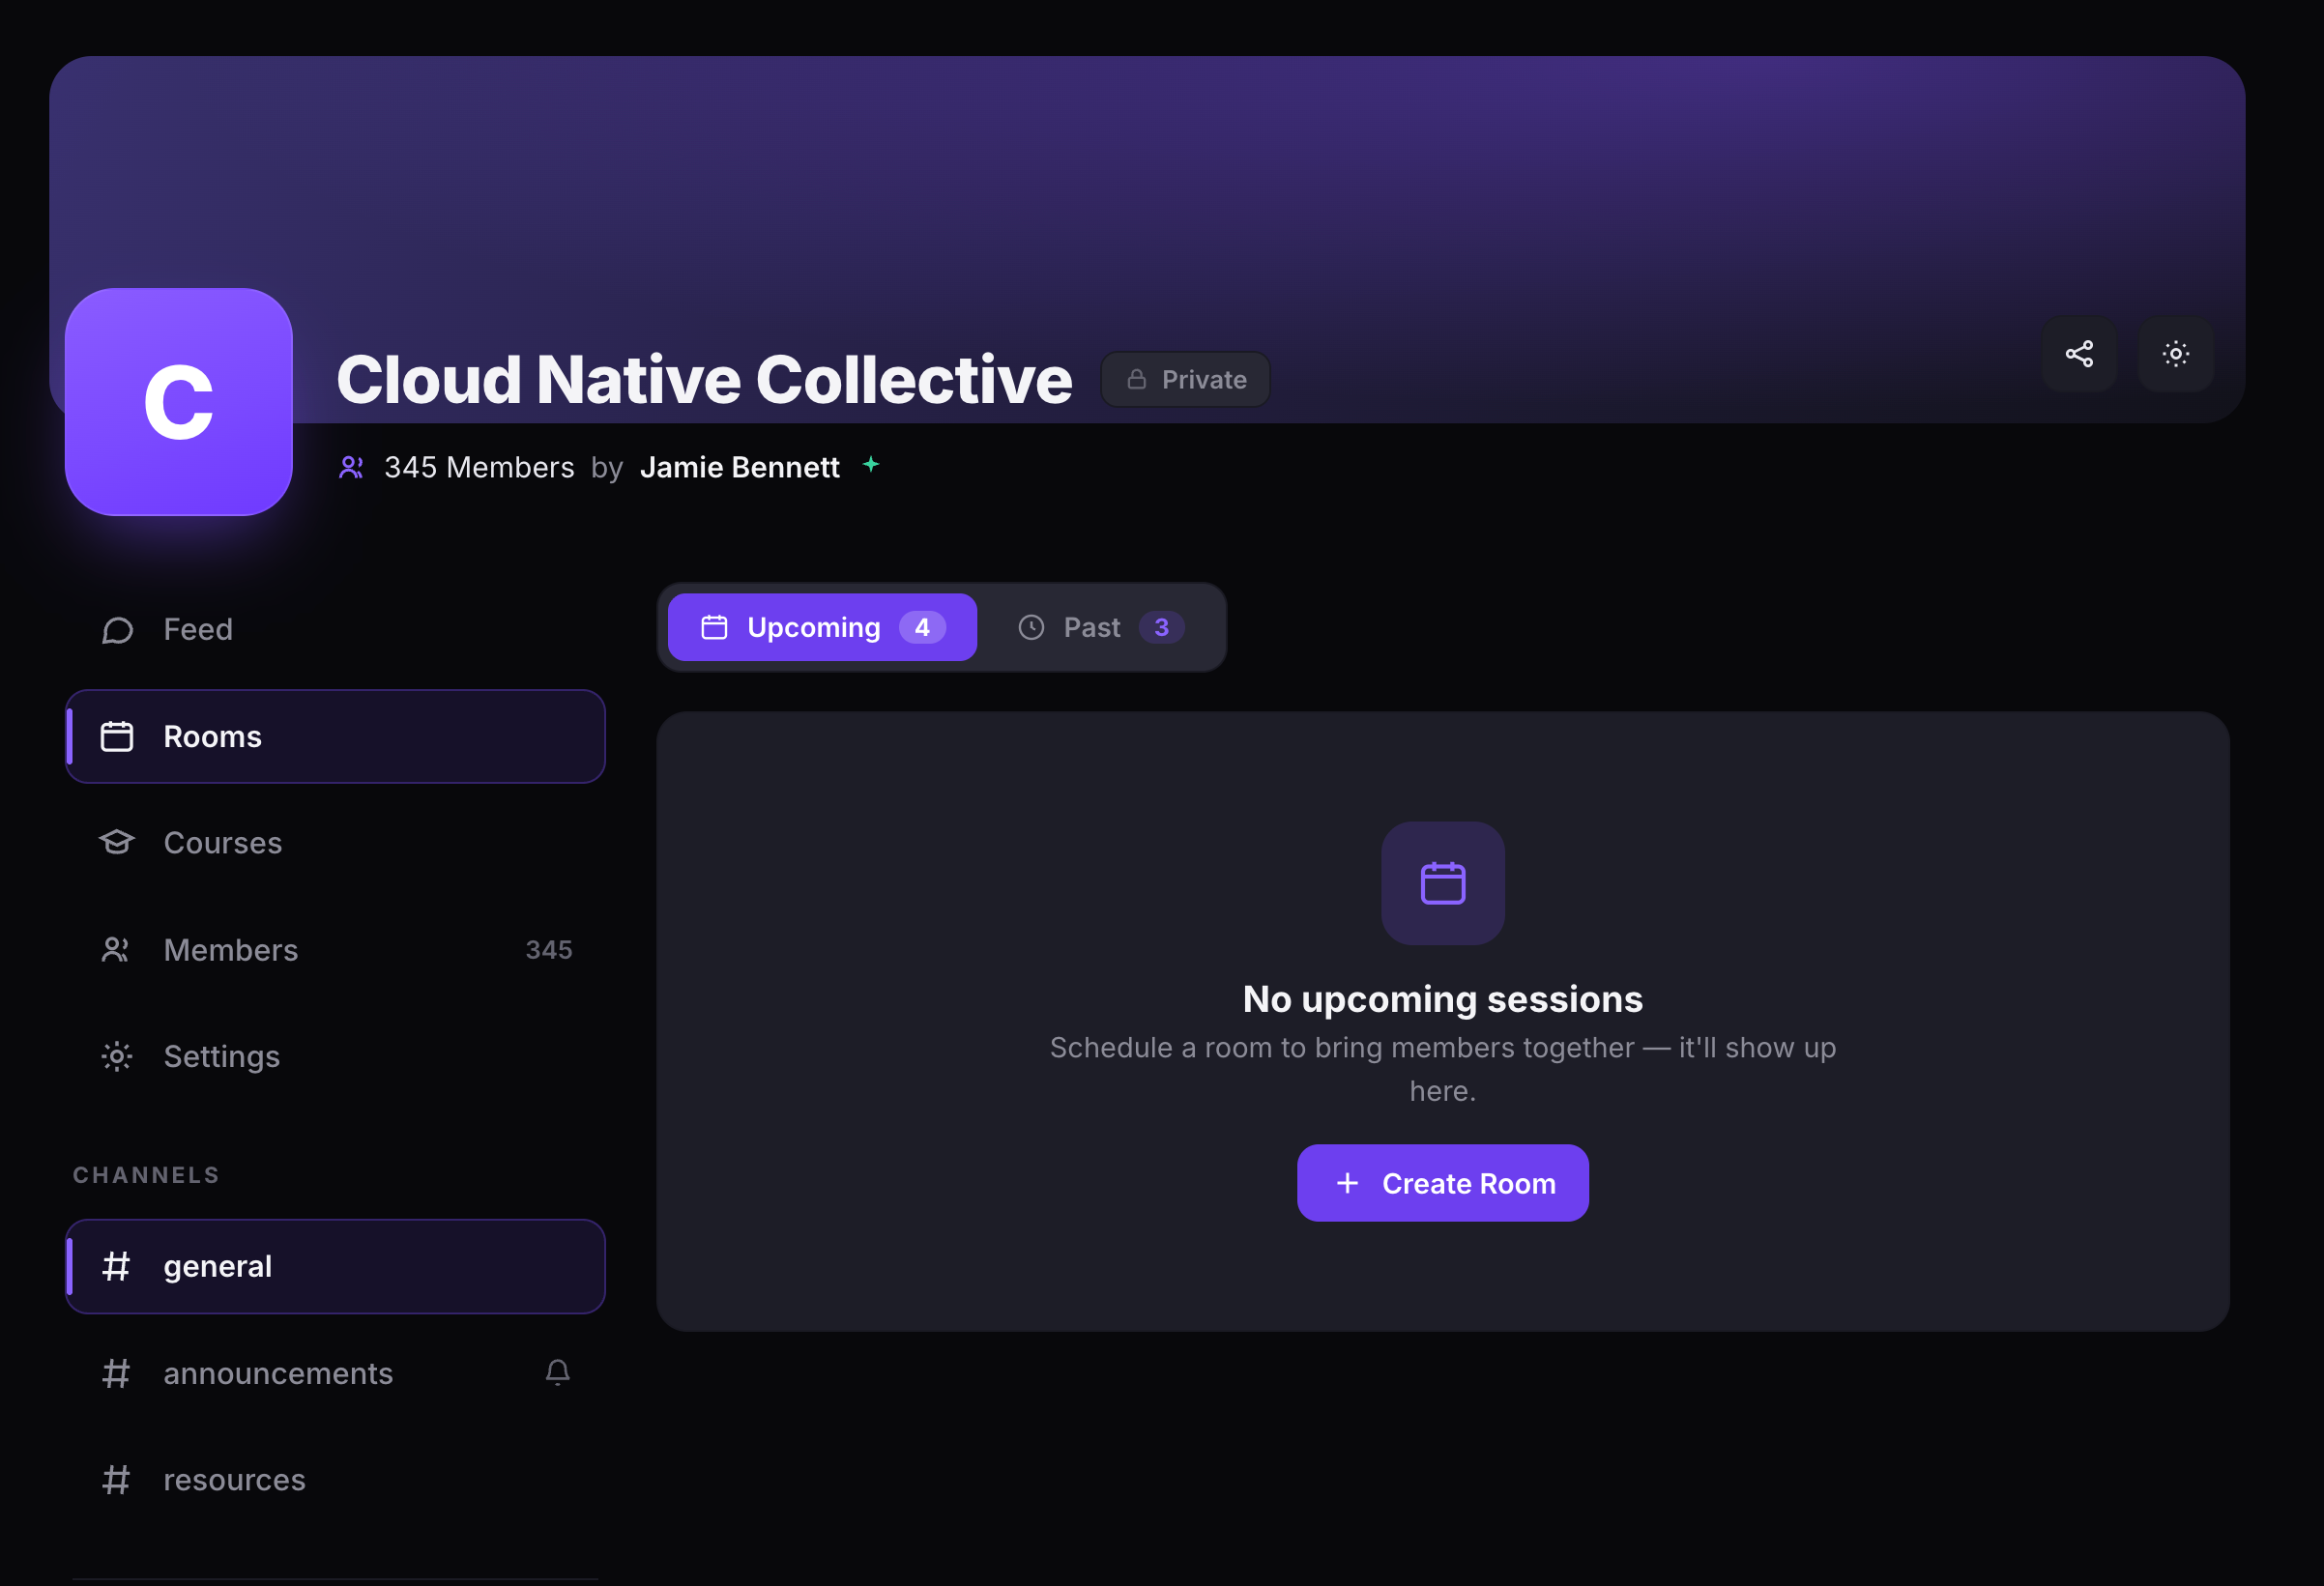
Task: Click the members icon beside 345 Members
Action: point(351,467)
